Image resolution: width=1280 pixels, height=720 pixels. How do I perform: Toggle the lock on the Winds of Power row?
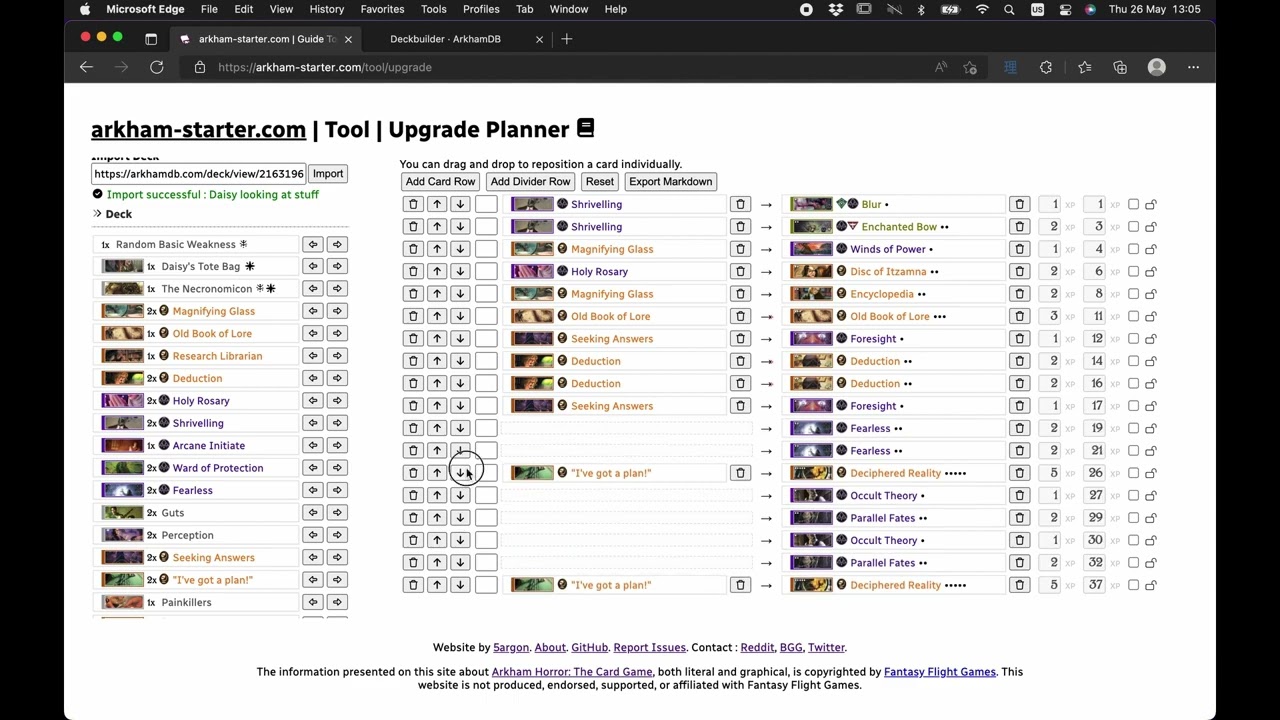[1151, 249]
